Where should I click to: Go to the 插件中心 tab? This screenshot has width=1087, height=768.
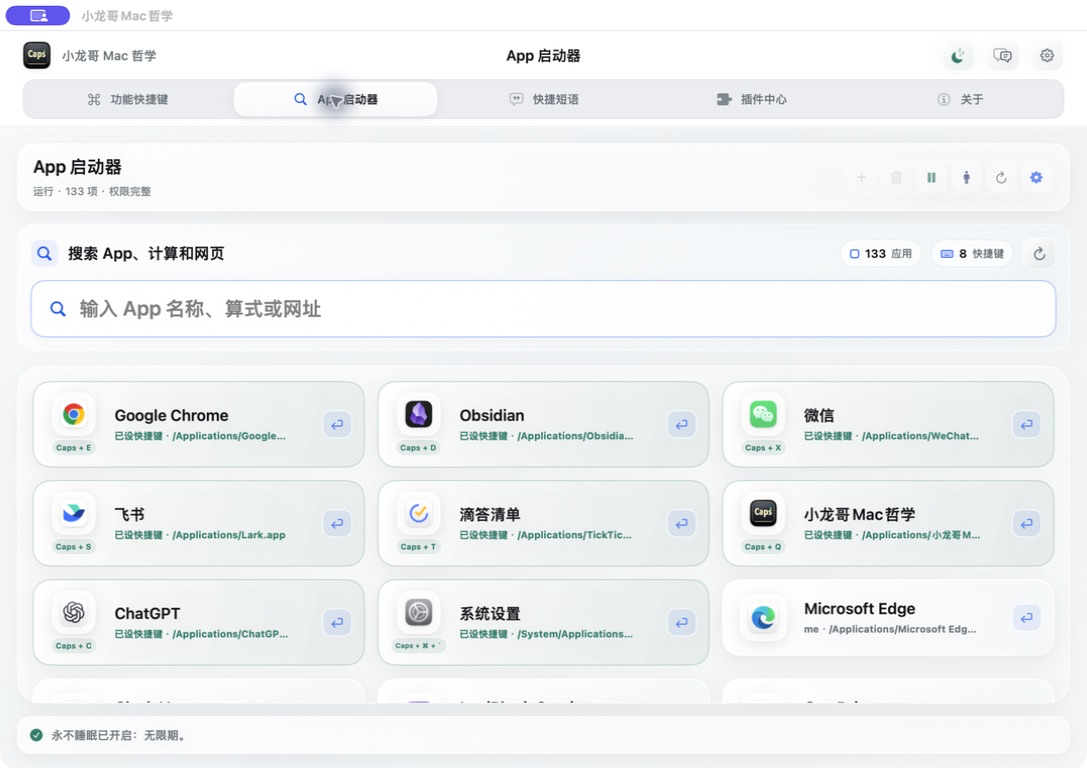click(x=752, y=99)
